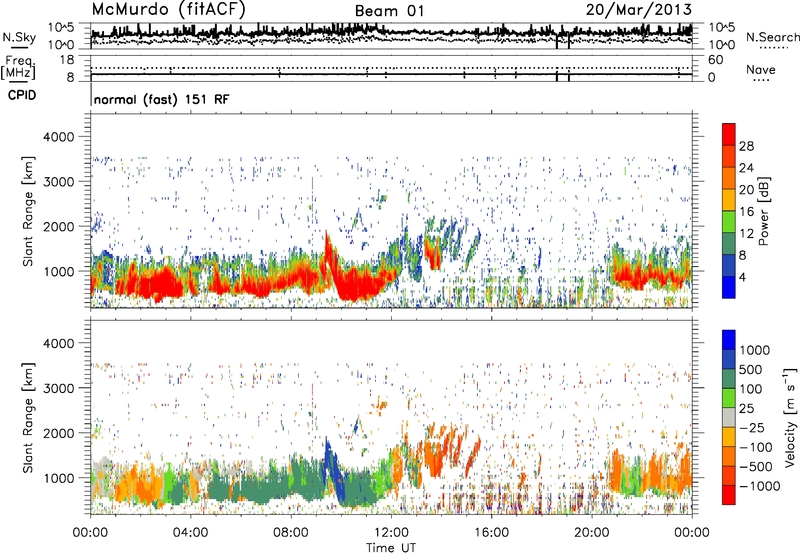The width and height of the screenshot is (800, 554).
Task: Select the 04:00 time axis tick
Action: point(190,533)
